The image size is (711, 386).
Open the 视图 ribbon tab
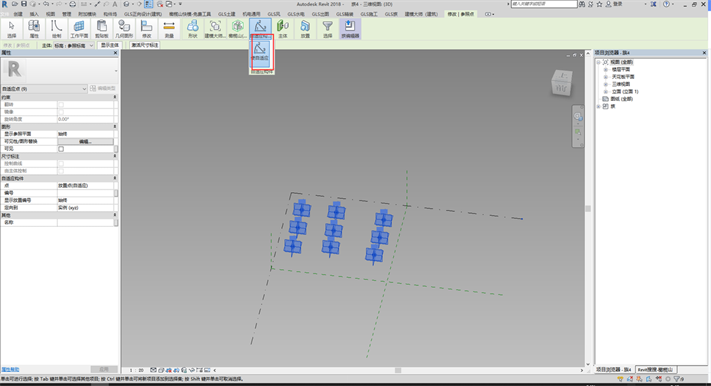coord(50,14)
